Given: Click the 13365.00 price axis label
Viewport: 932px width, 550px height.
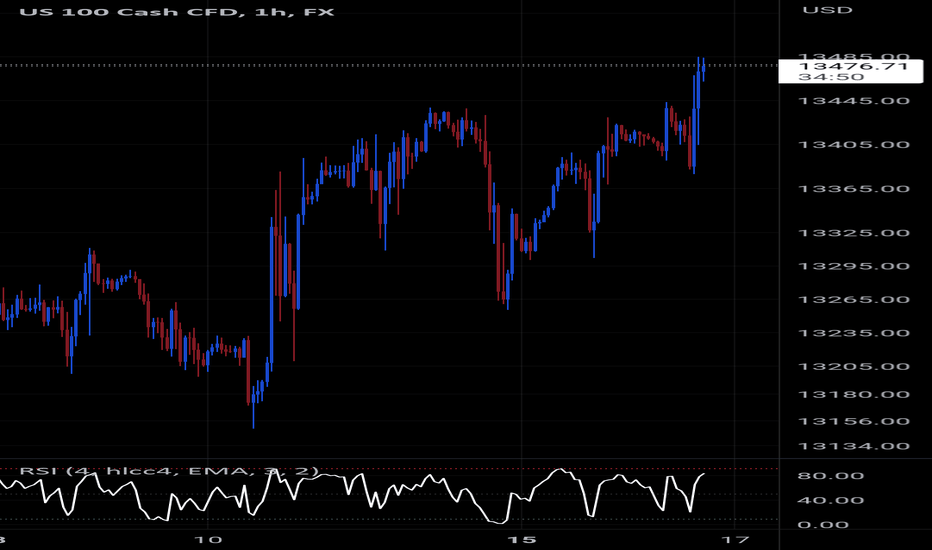Looking at the screenshot, I should pyautogui.click(x=854, y=189).
